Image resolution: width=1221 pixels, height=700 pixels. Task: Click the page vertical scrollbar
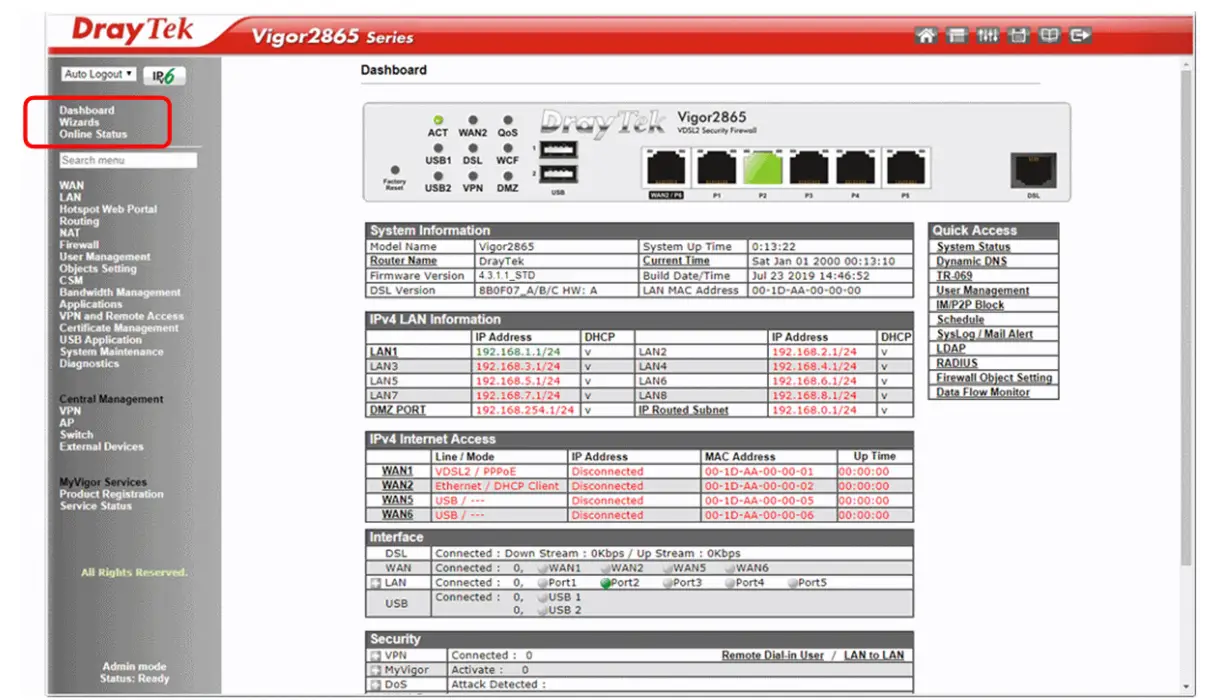click(1187, 320)
